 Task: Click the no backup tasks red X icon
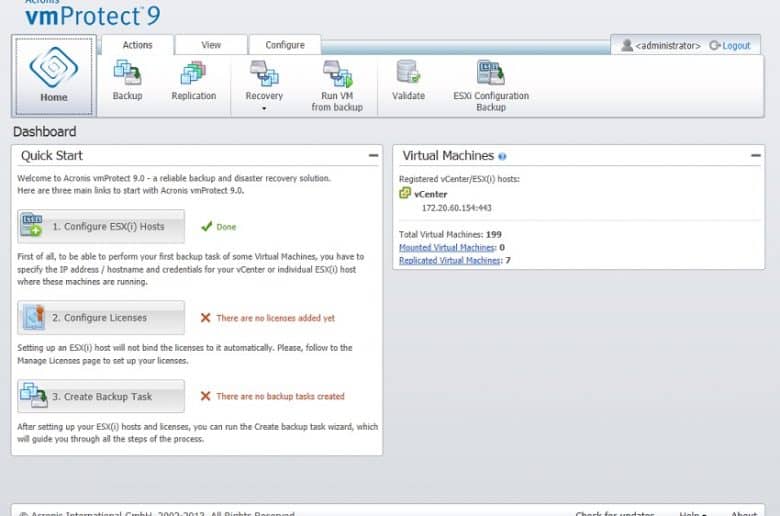(x=205, y=396)
